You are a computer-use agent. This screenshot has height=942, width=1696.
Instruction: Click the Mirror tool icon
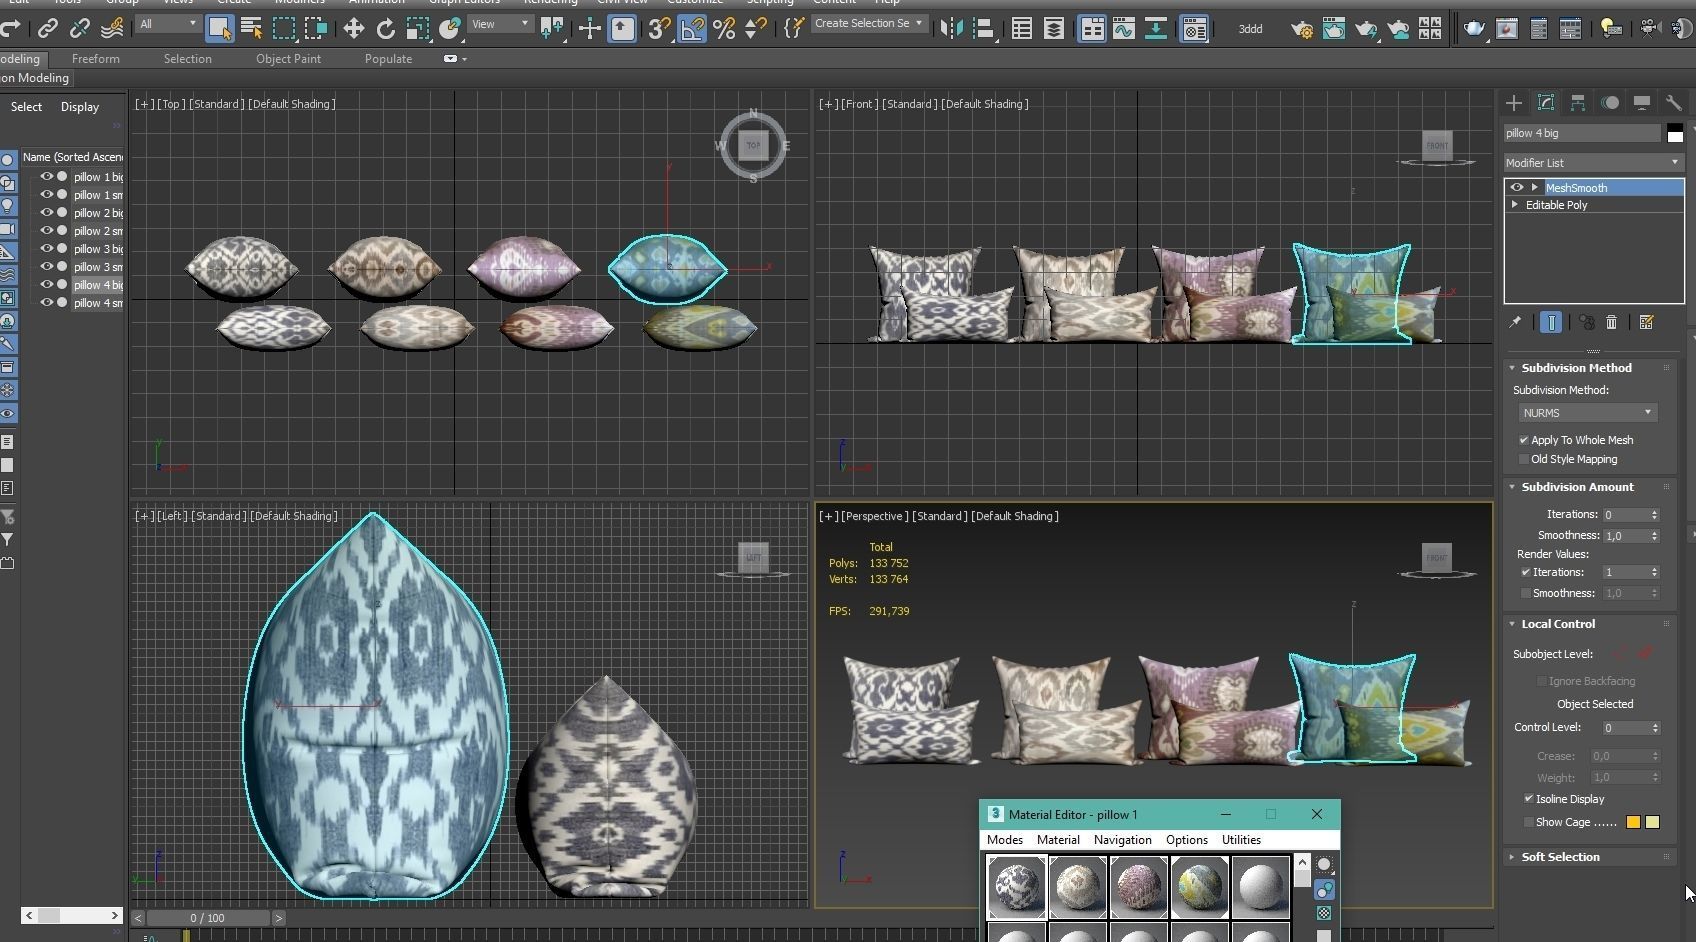(x=952, y=28)
